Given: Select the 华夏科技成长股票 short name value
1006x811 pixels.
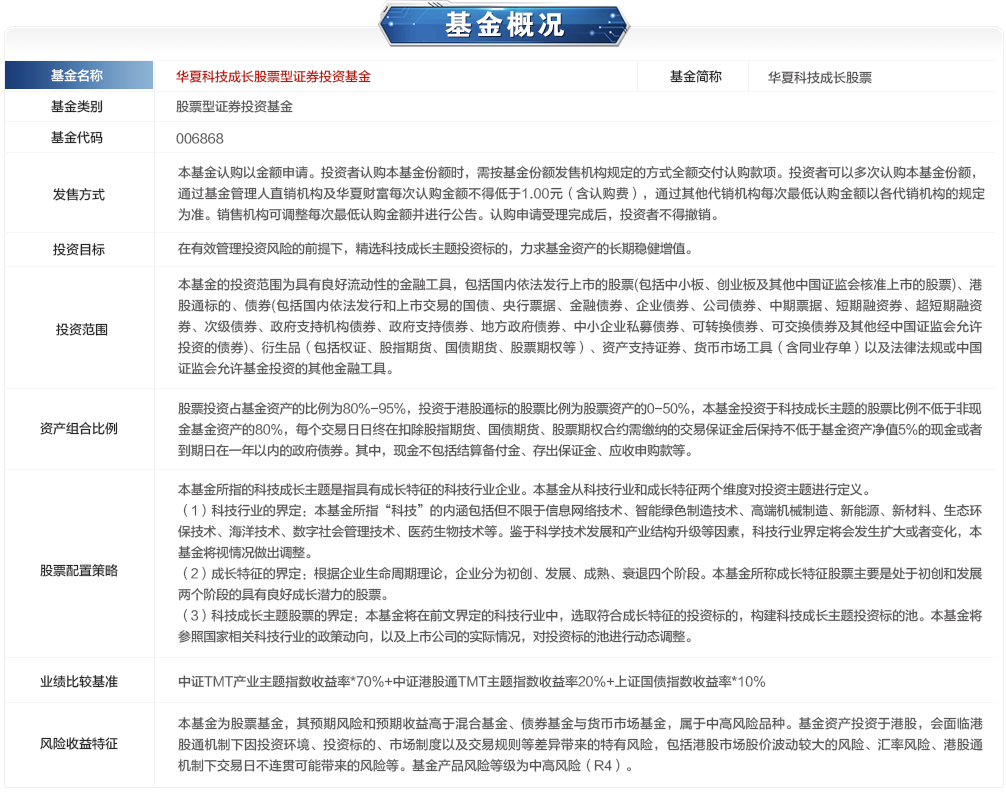Looking at the screenshot, I should [x=819, y=77].
